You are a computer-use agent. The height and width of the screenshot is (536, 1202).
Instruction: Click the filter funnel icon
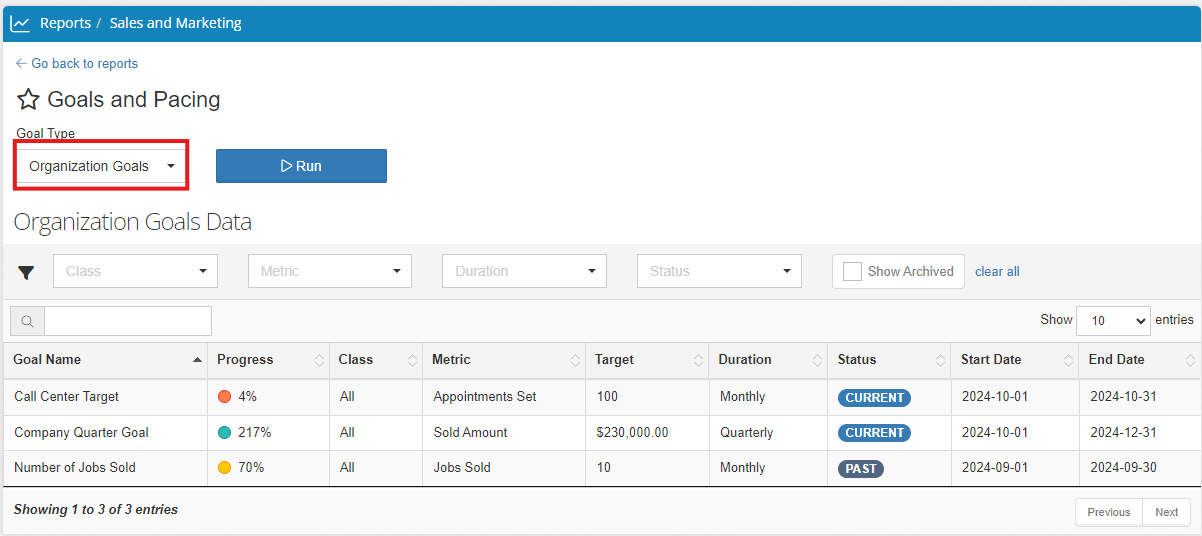tap(26, 272)
